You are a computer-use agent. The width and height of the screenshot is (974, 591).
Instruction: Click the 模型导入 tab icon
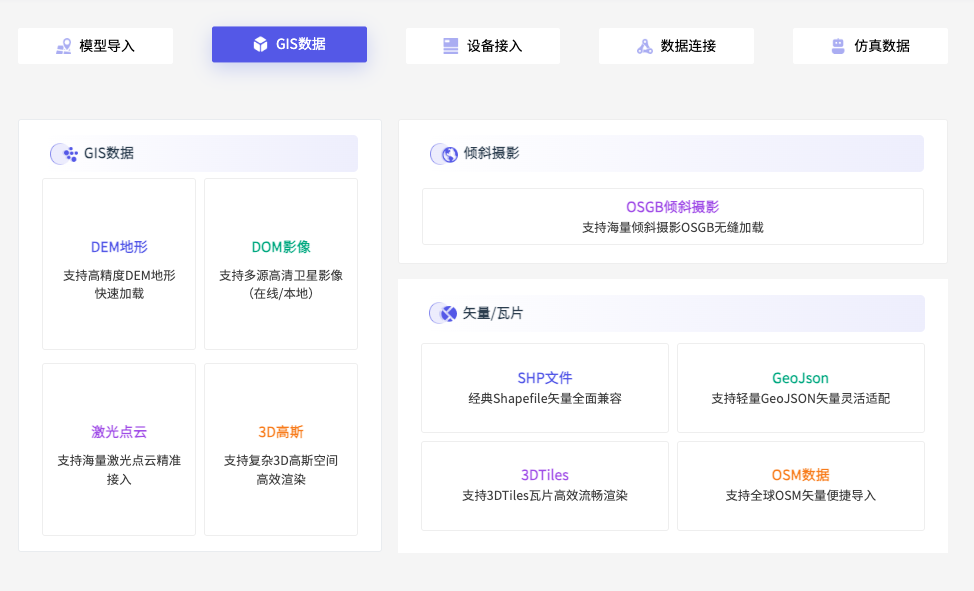(x=63, y=46)
